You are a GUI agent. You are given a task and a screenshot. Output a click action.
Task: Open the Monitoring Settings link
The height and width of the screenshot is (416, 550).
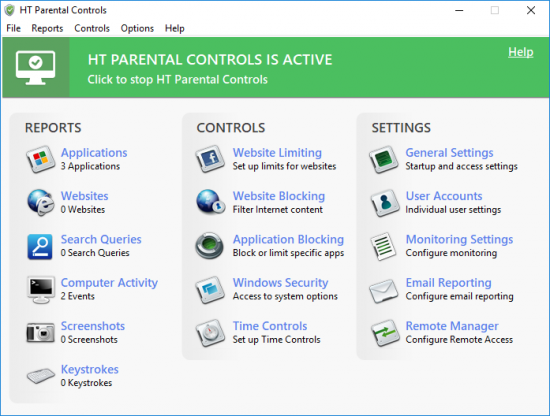click(459, 239)
